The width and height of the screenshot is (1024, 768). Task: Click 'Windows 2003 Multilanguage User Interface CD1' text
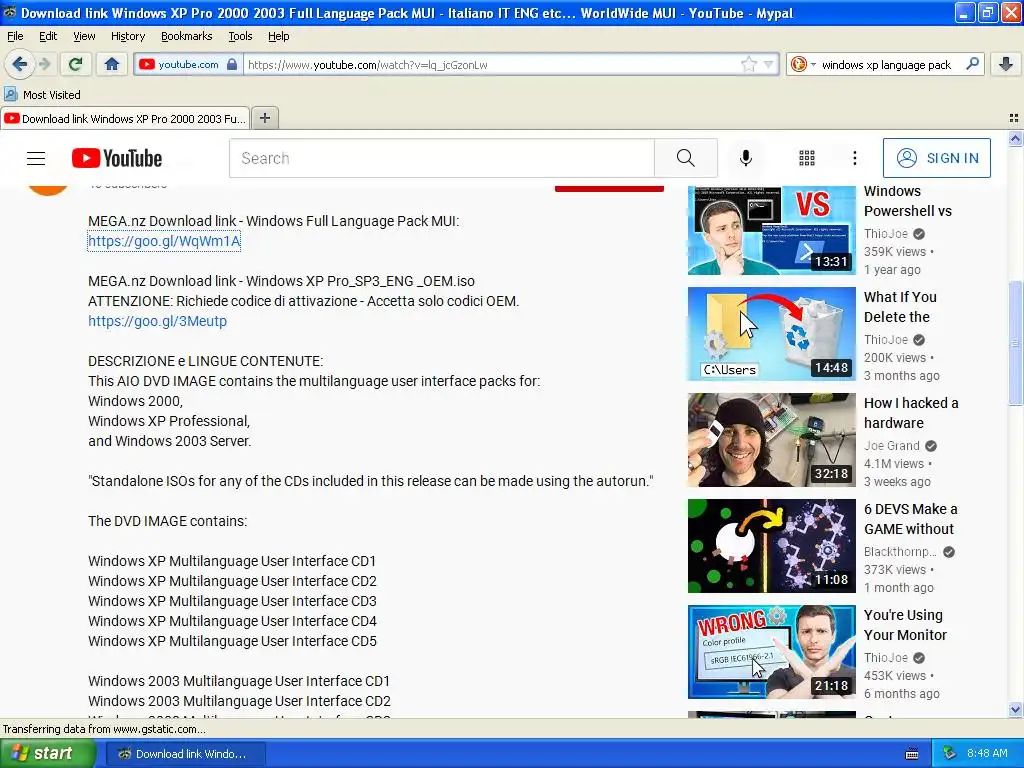[x=239, y=680]
